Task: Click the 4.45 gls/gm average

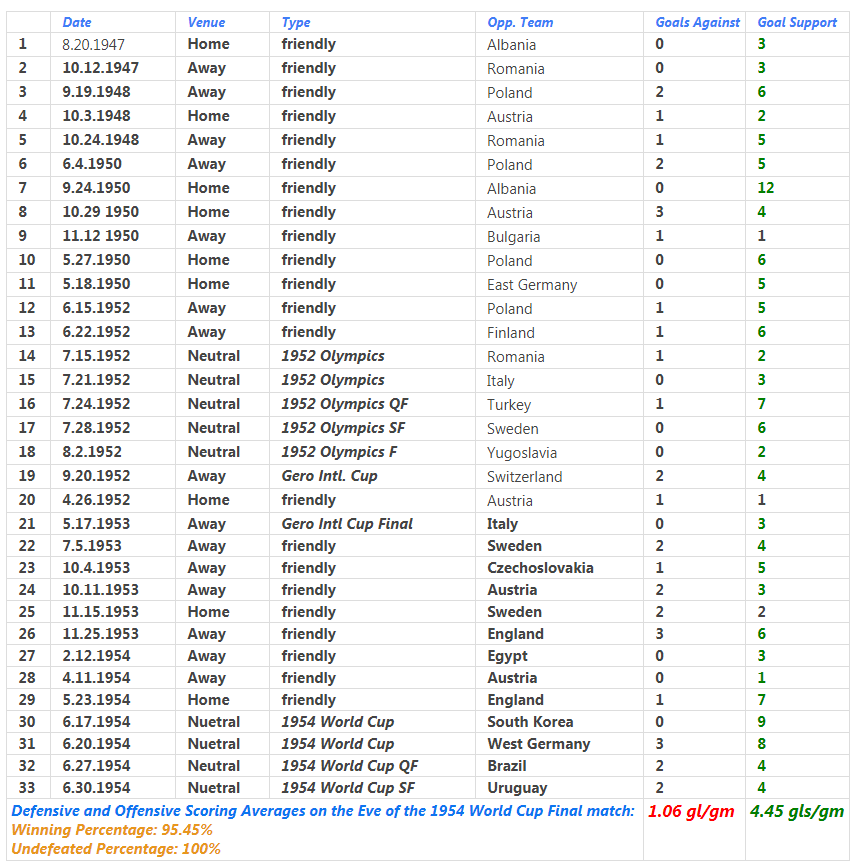Action: [797, 812]
